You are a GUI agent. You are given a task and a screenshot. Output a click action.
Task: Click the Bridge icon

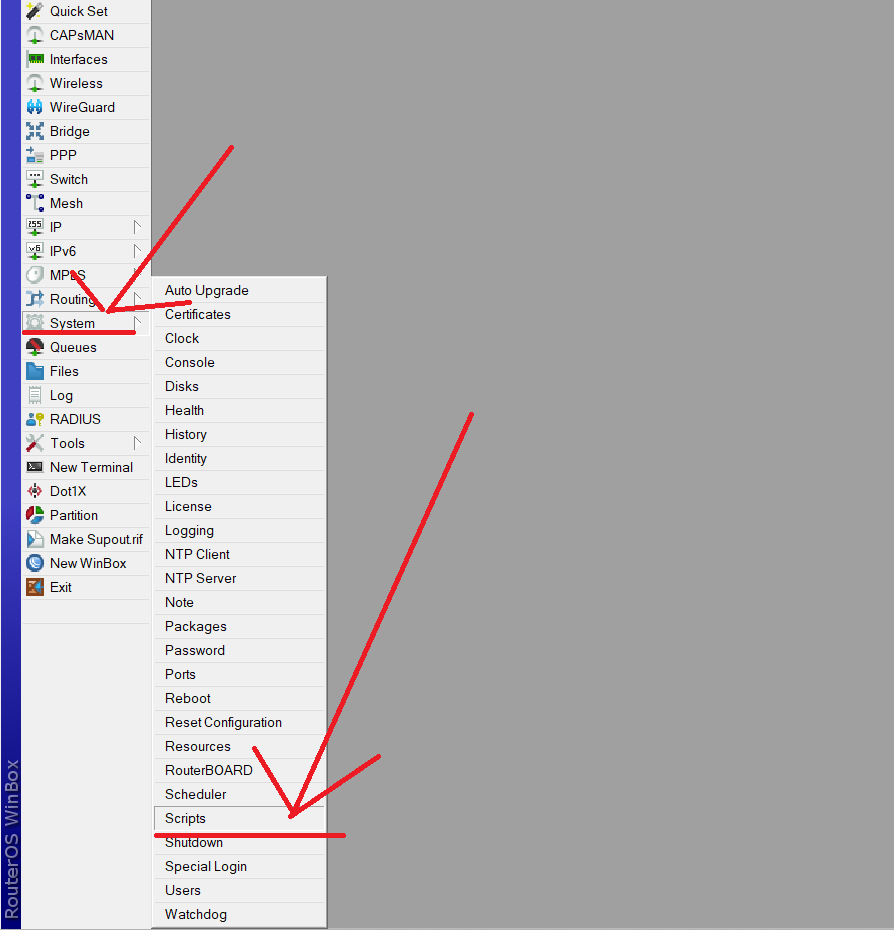tap(35, 131)
